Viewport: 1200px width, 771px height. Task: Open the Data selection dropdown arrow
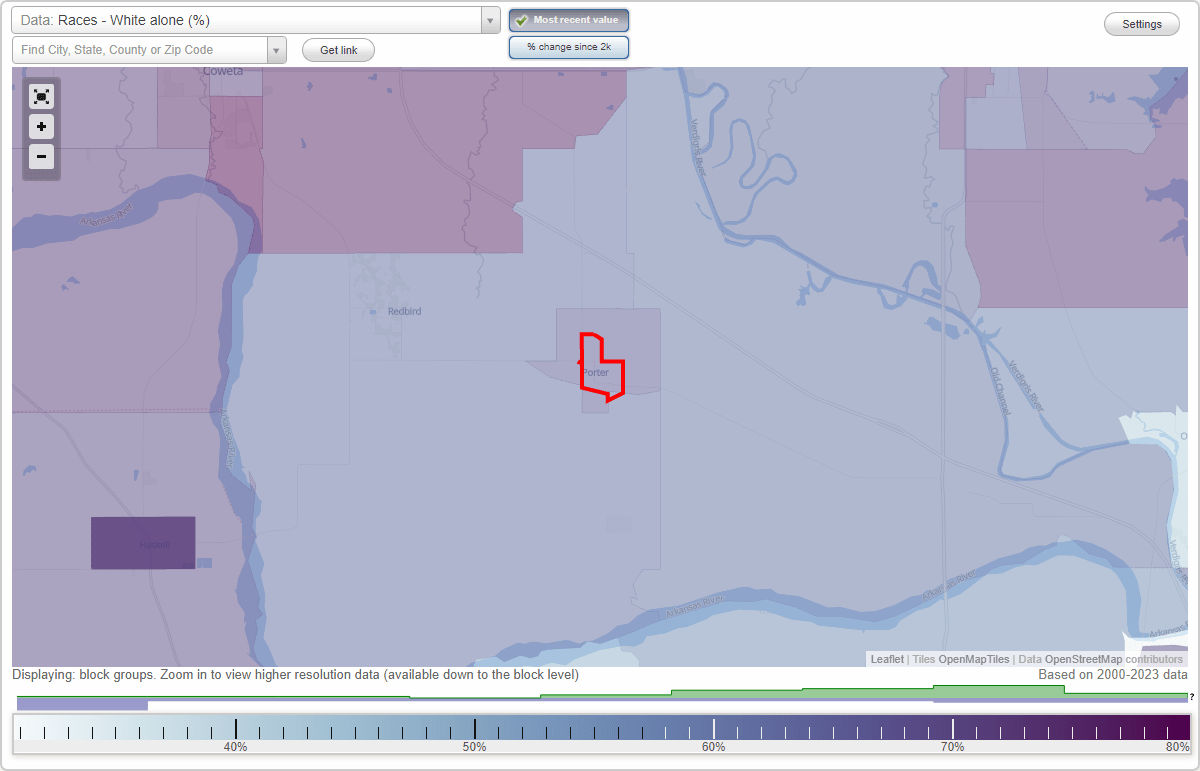pos(489,20)
